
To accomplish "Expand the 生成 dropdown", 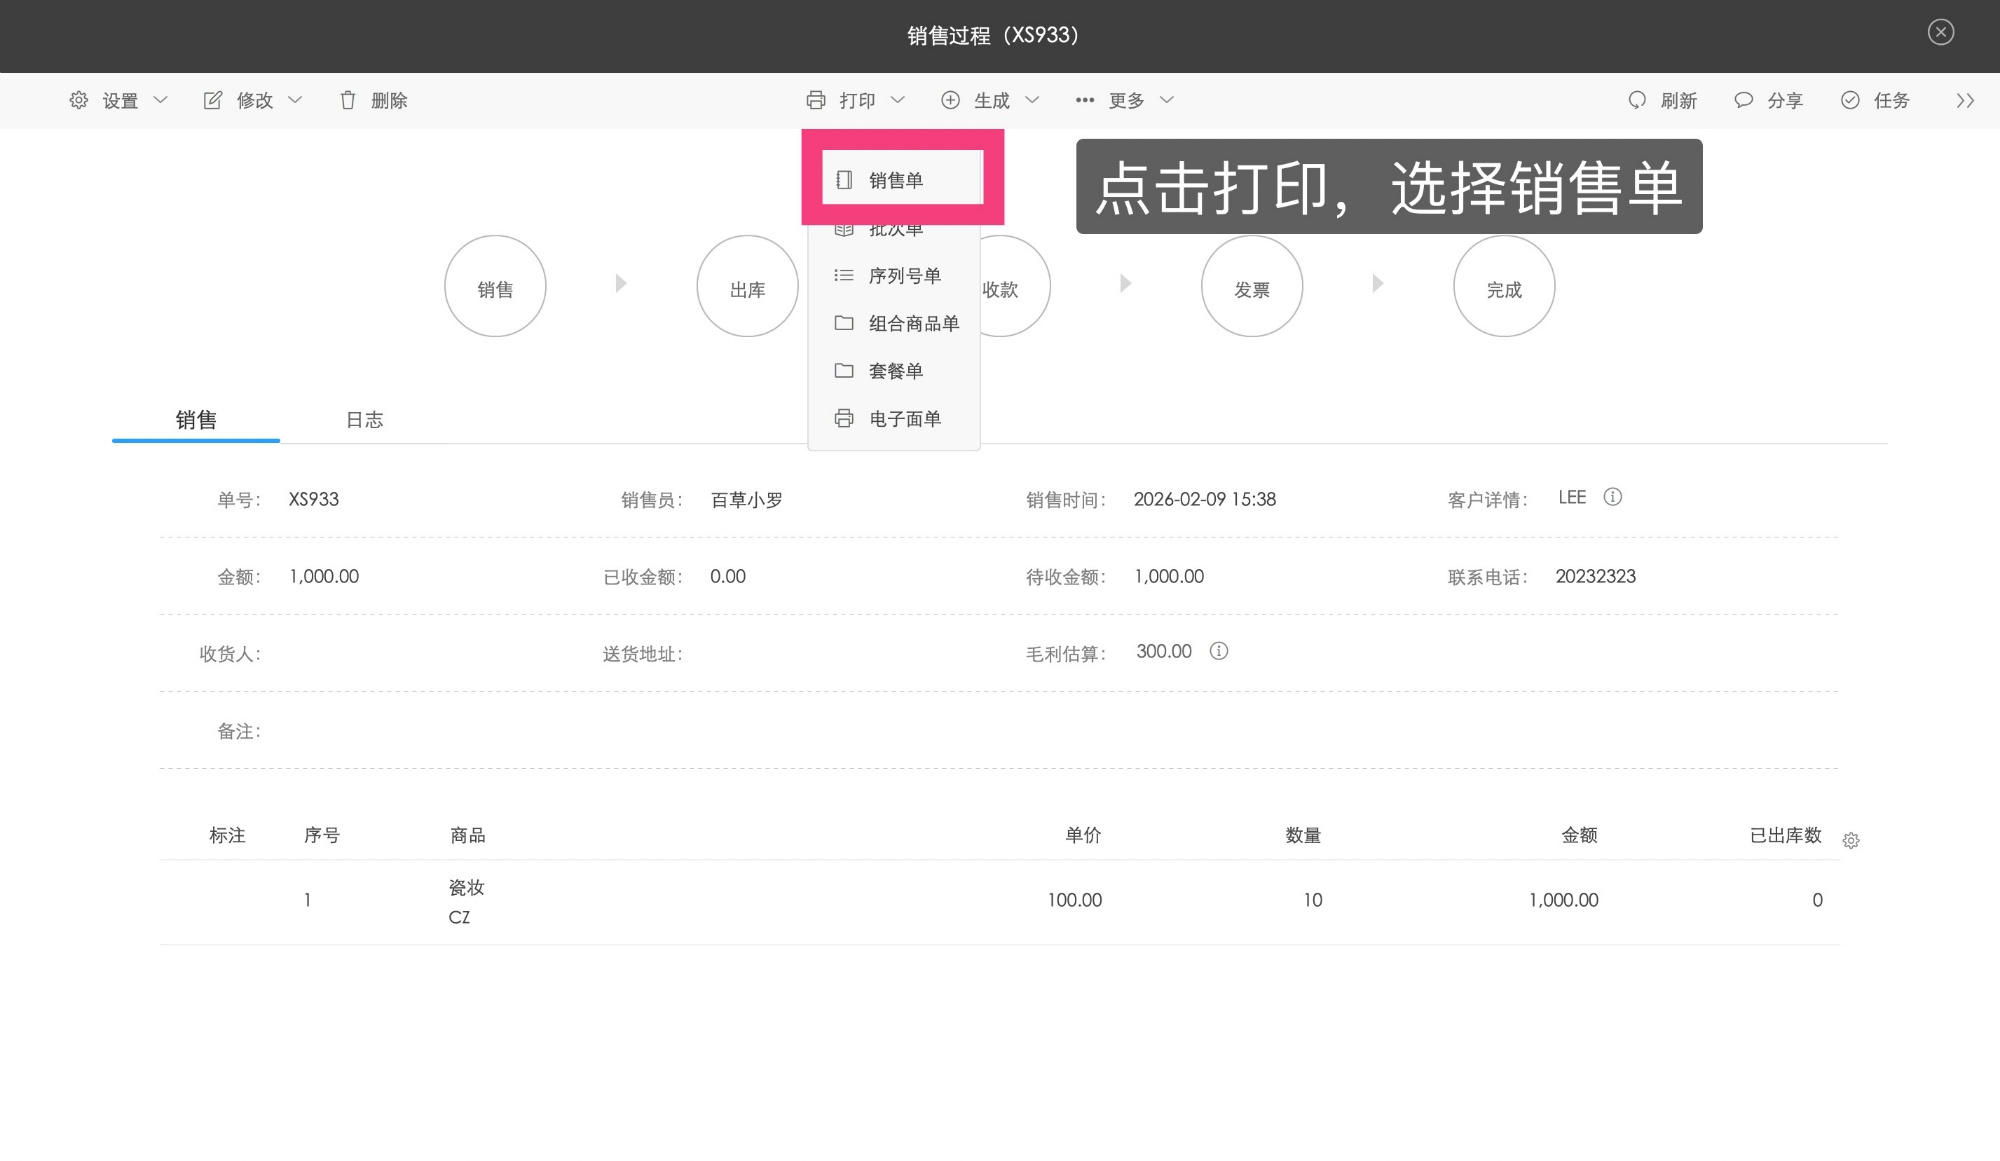I will click(x=1033, y=100).
